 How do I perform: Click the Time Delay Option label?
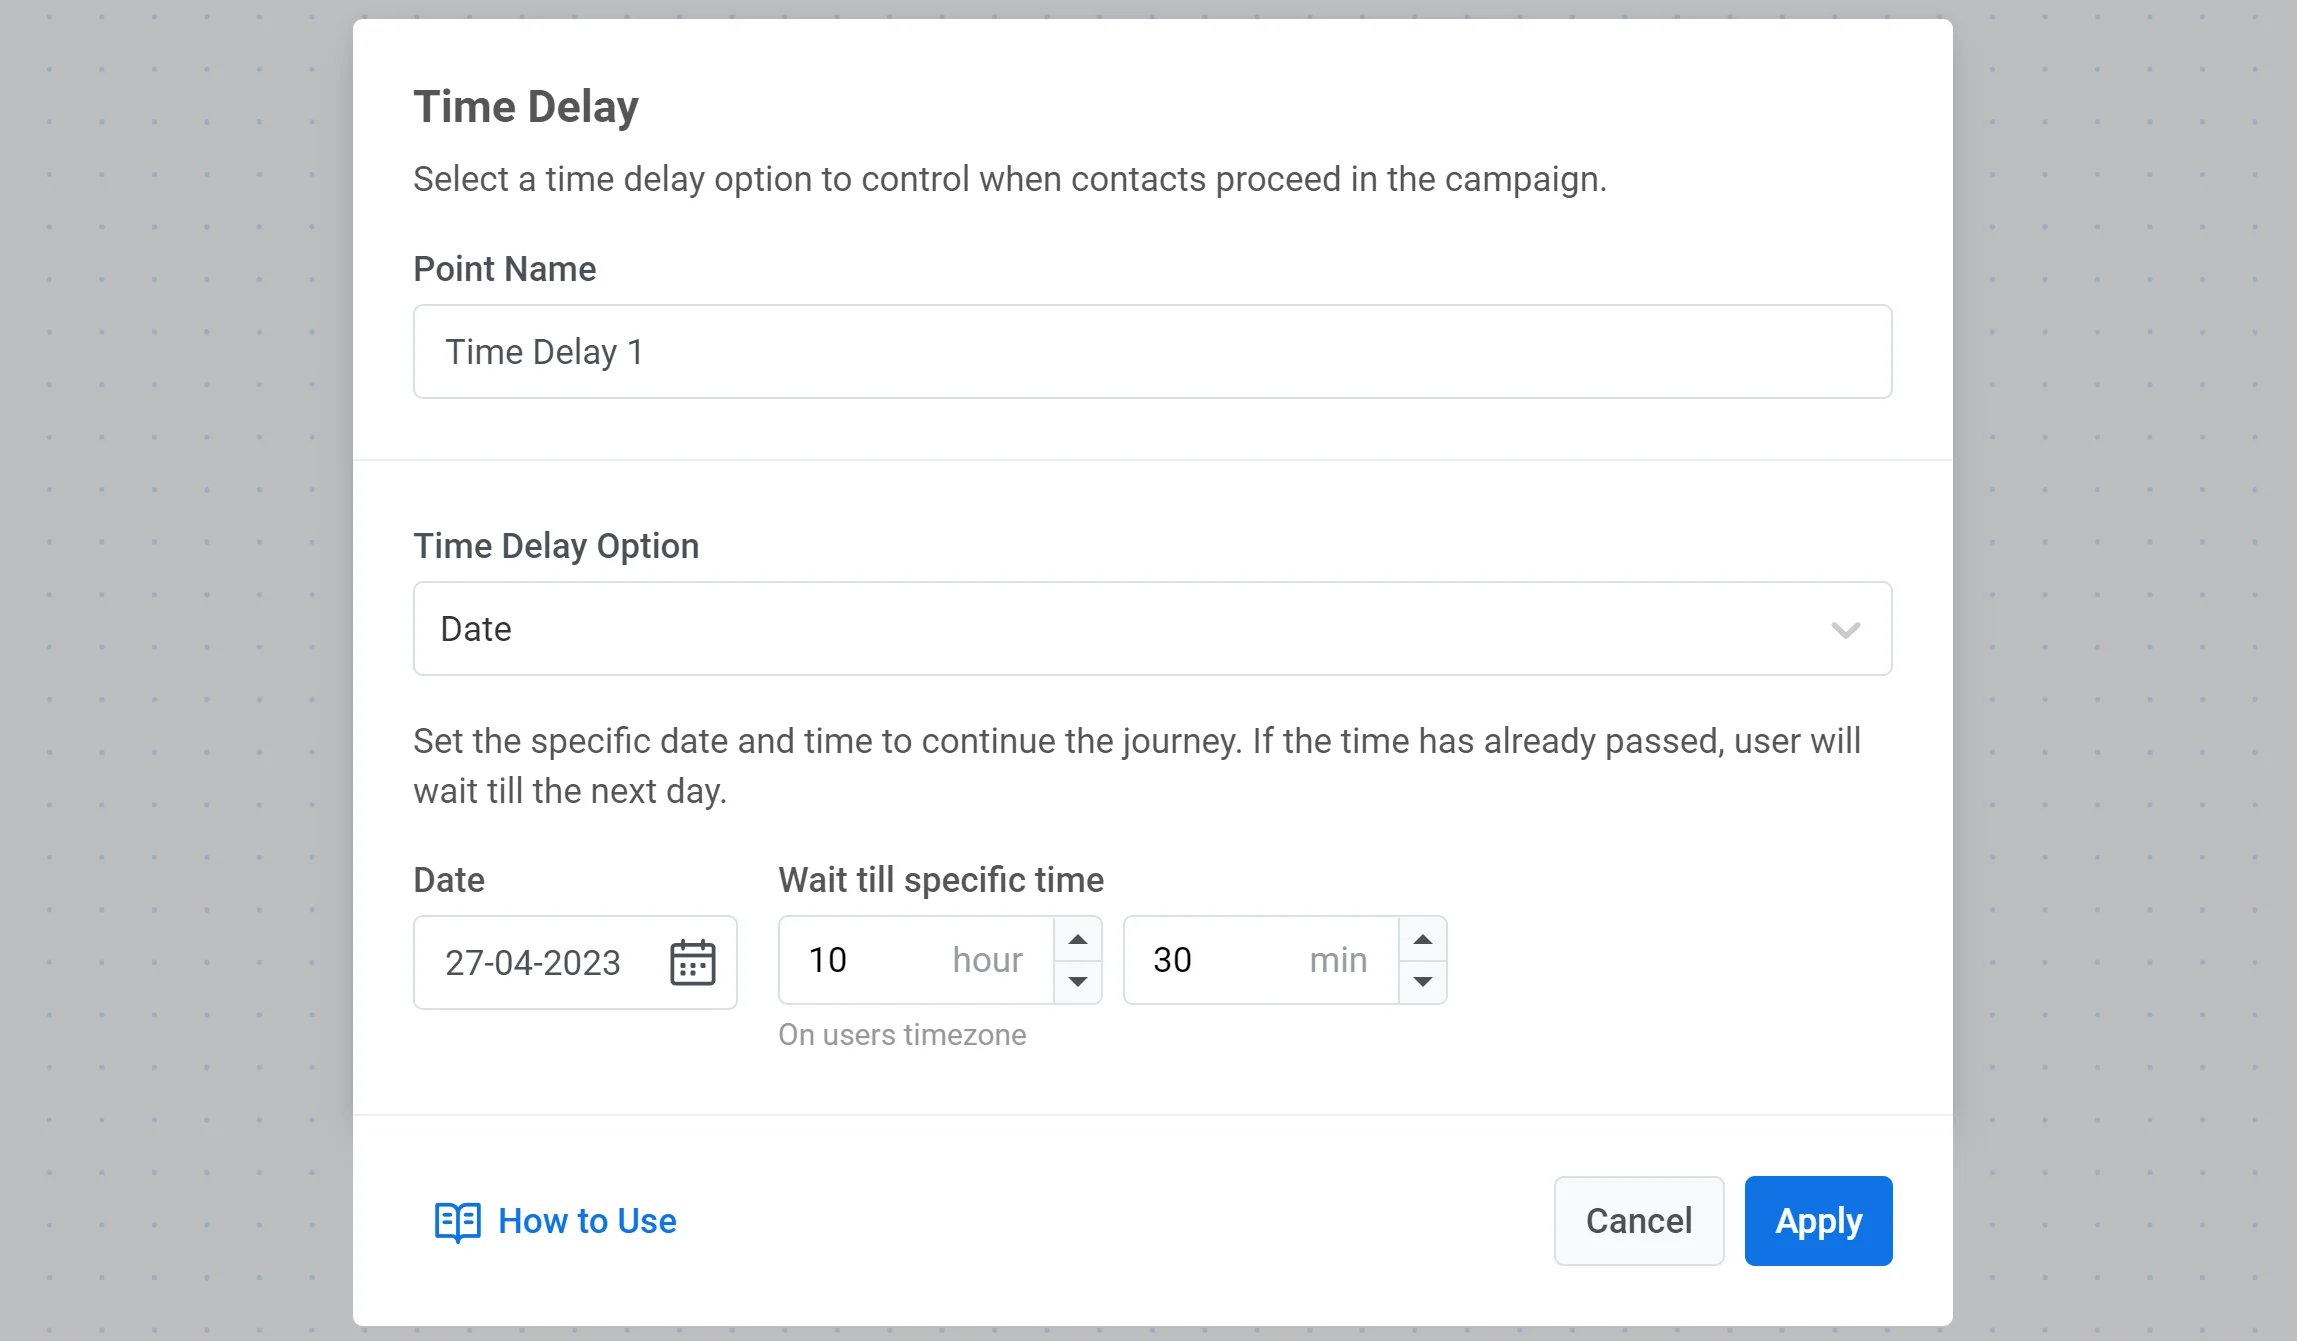point(556,546)
